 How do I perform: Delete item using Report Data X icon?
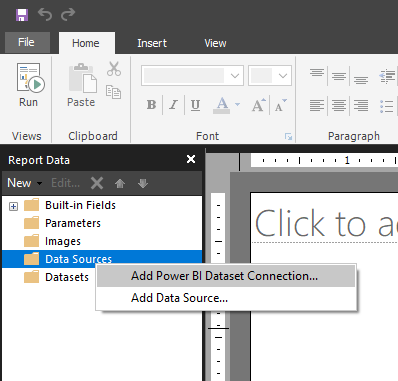(97, 183)
